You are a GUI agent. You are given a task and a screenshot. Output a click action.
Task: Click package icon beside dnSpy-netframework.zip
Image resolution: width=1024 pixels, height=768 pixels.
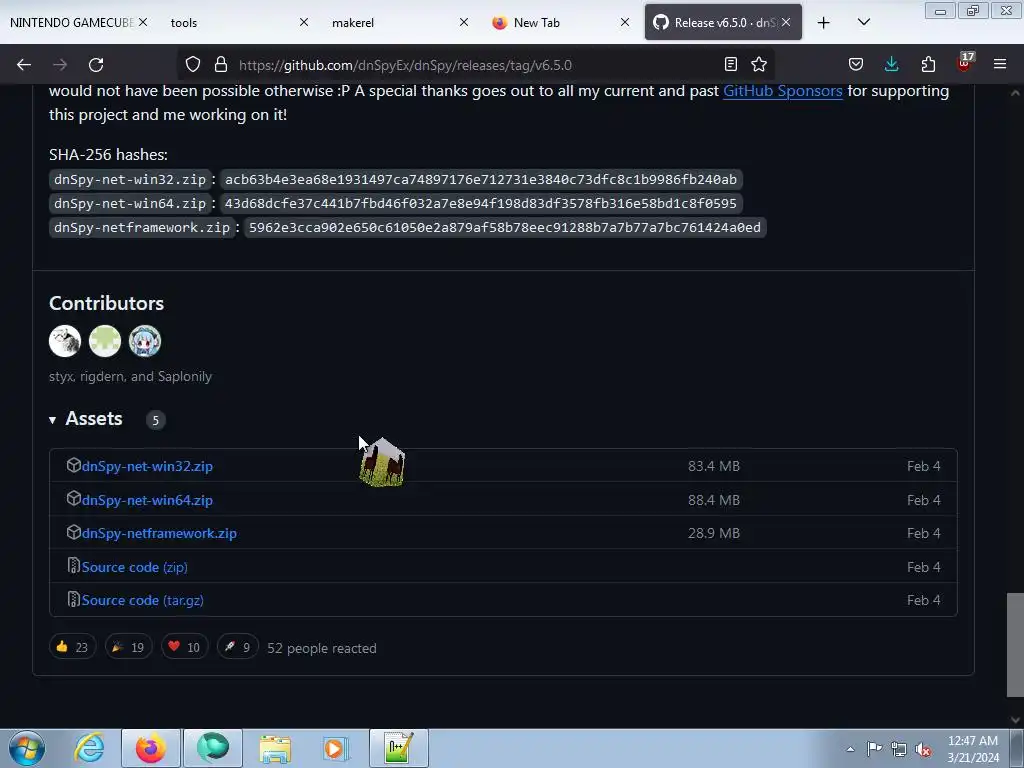tap(73, 532)
